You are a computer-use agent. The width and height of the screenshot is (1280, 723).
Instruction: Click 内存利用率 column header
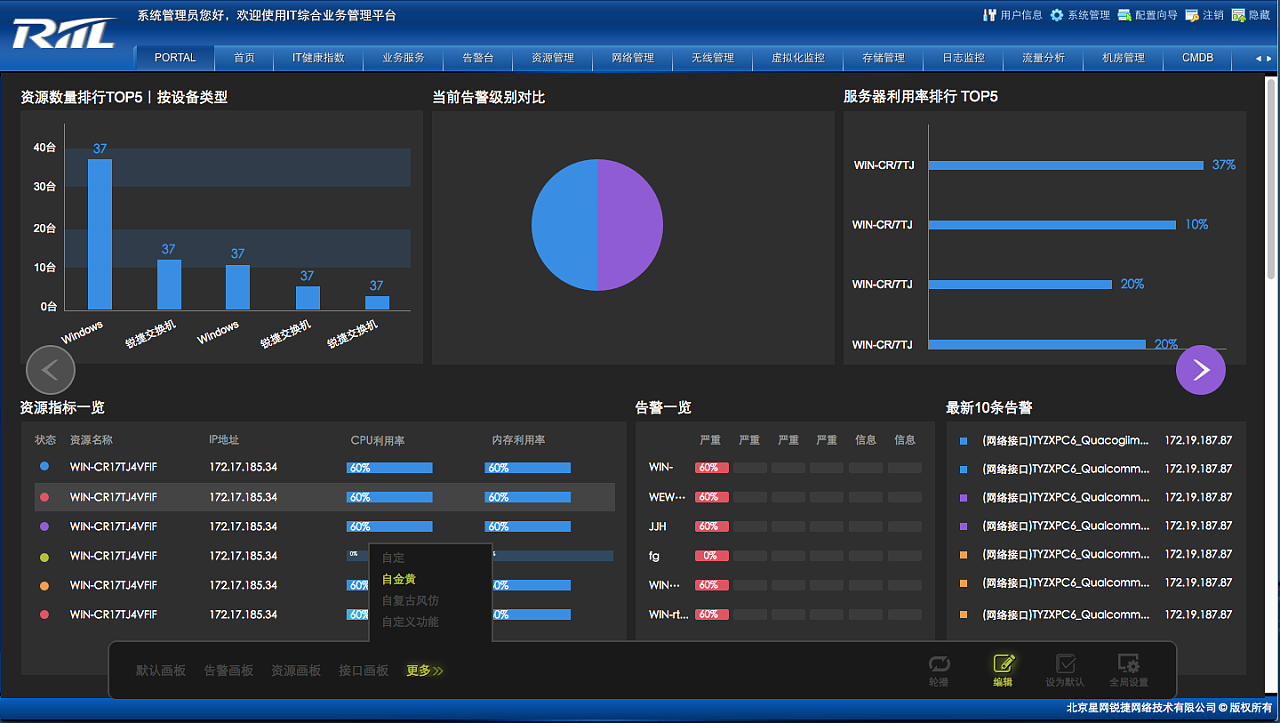(x=518, y=440)
